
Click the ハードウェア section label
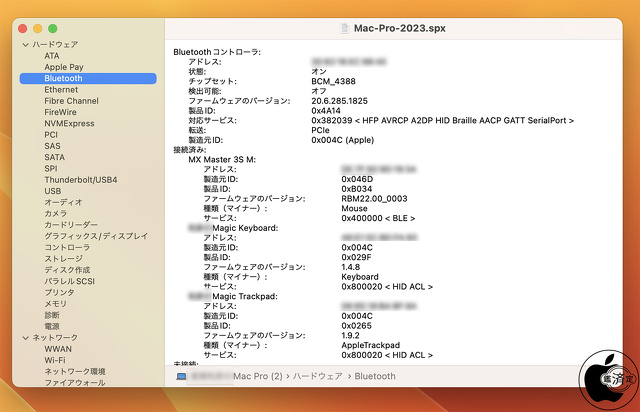point(55,45)
